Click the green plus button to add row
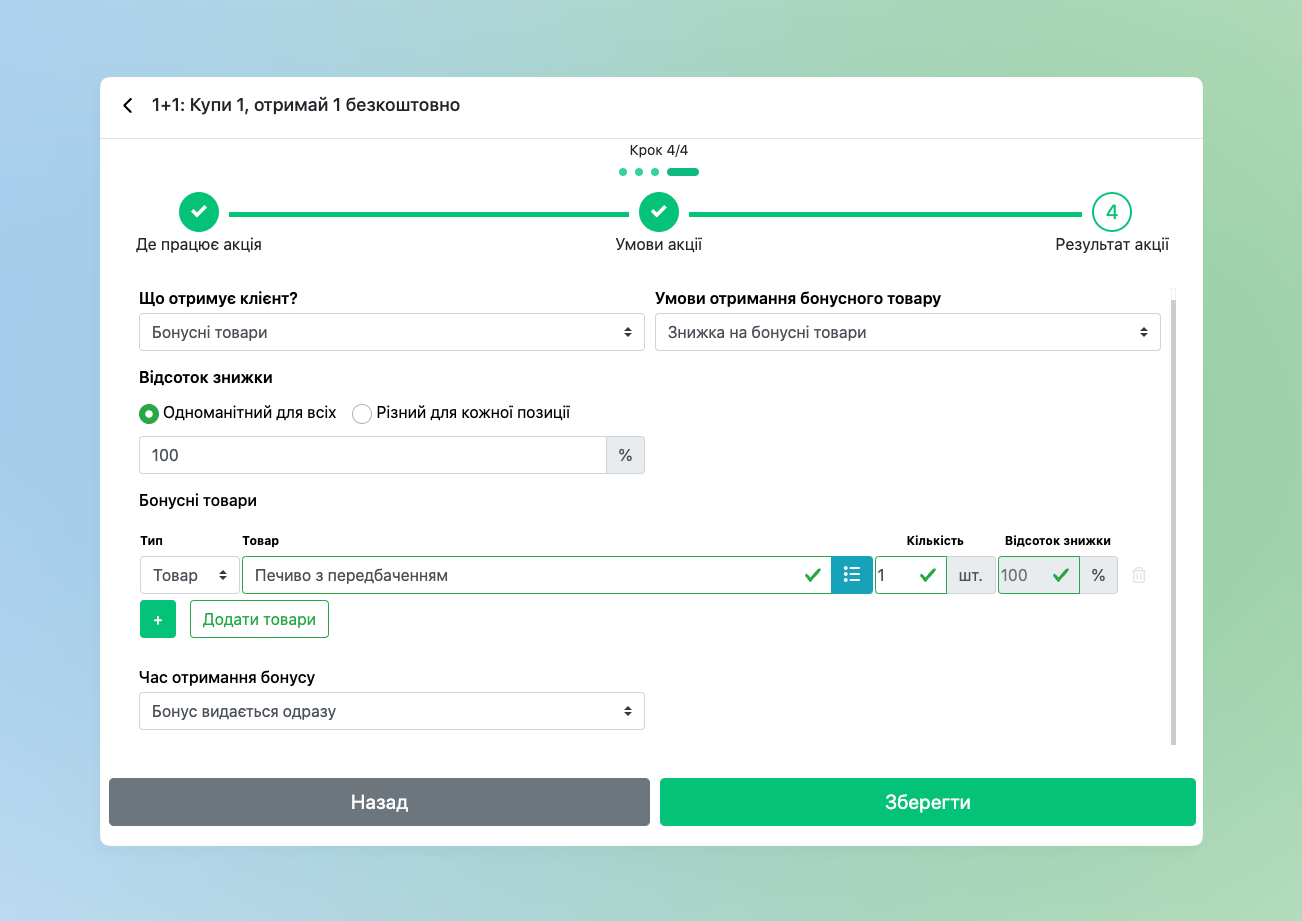 click(158, 619)
